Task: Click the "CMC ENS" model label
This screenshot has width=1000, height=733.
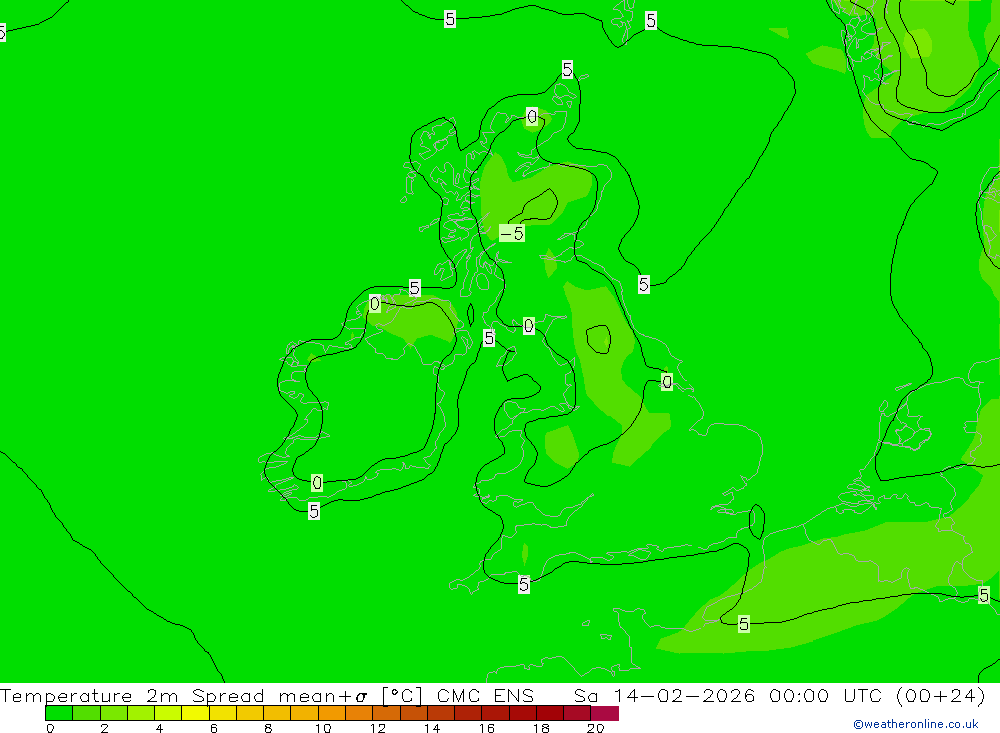Action: (x=485, y=695)
